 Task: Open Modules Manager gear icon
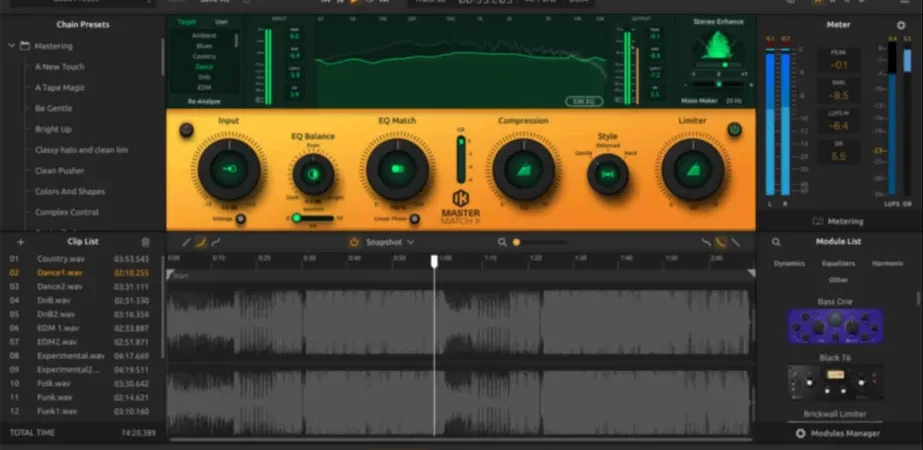(x=800, y=434)
